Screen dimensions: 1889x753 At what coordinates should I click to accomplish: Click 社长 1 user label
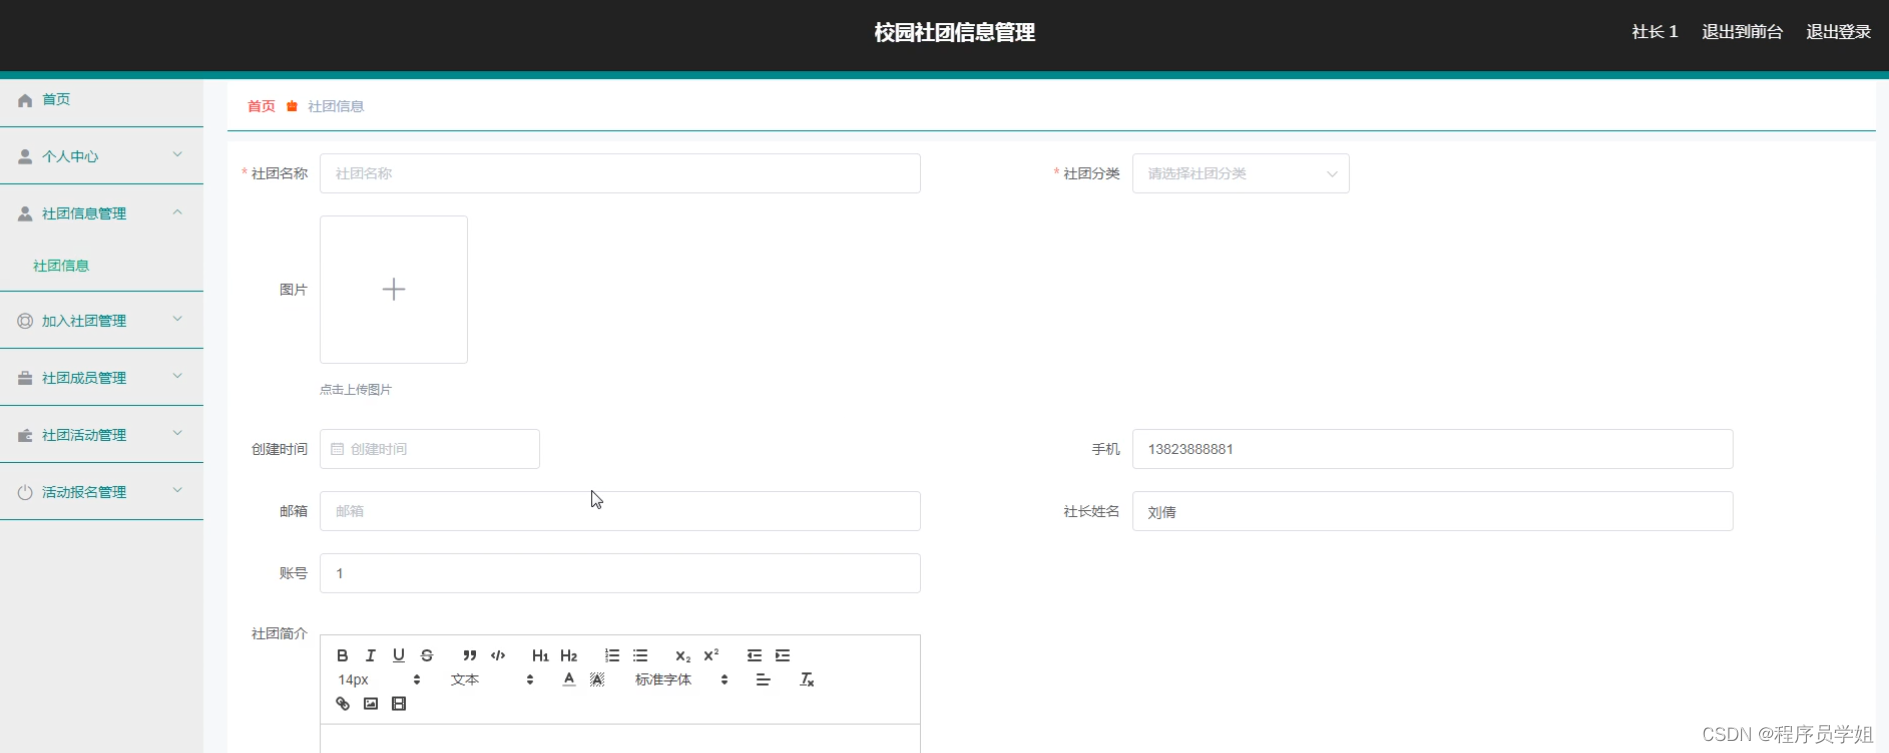[1655, 32]
